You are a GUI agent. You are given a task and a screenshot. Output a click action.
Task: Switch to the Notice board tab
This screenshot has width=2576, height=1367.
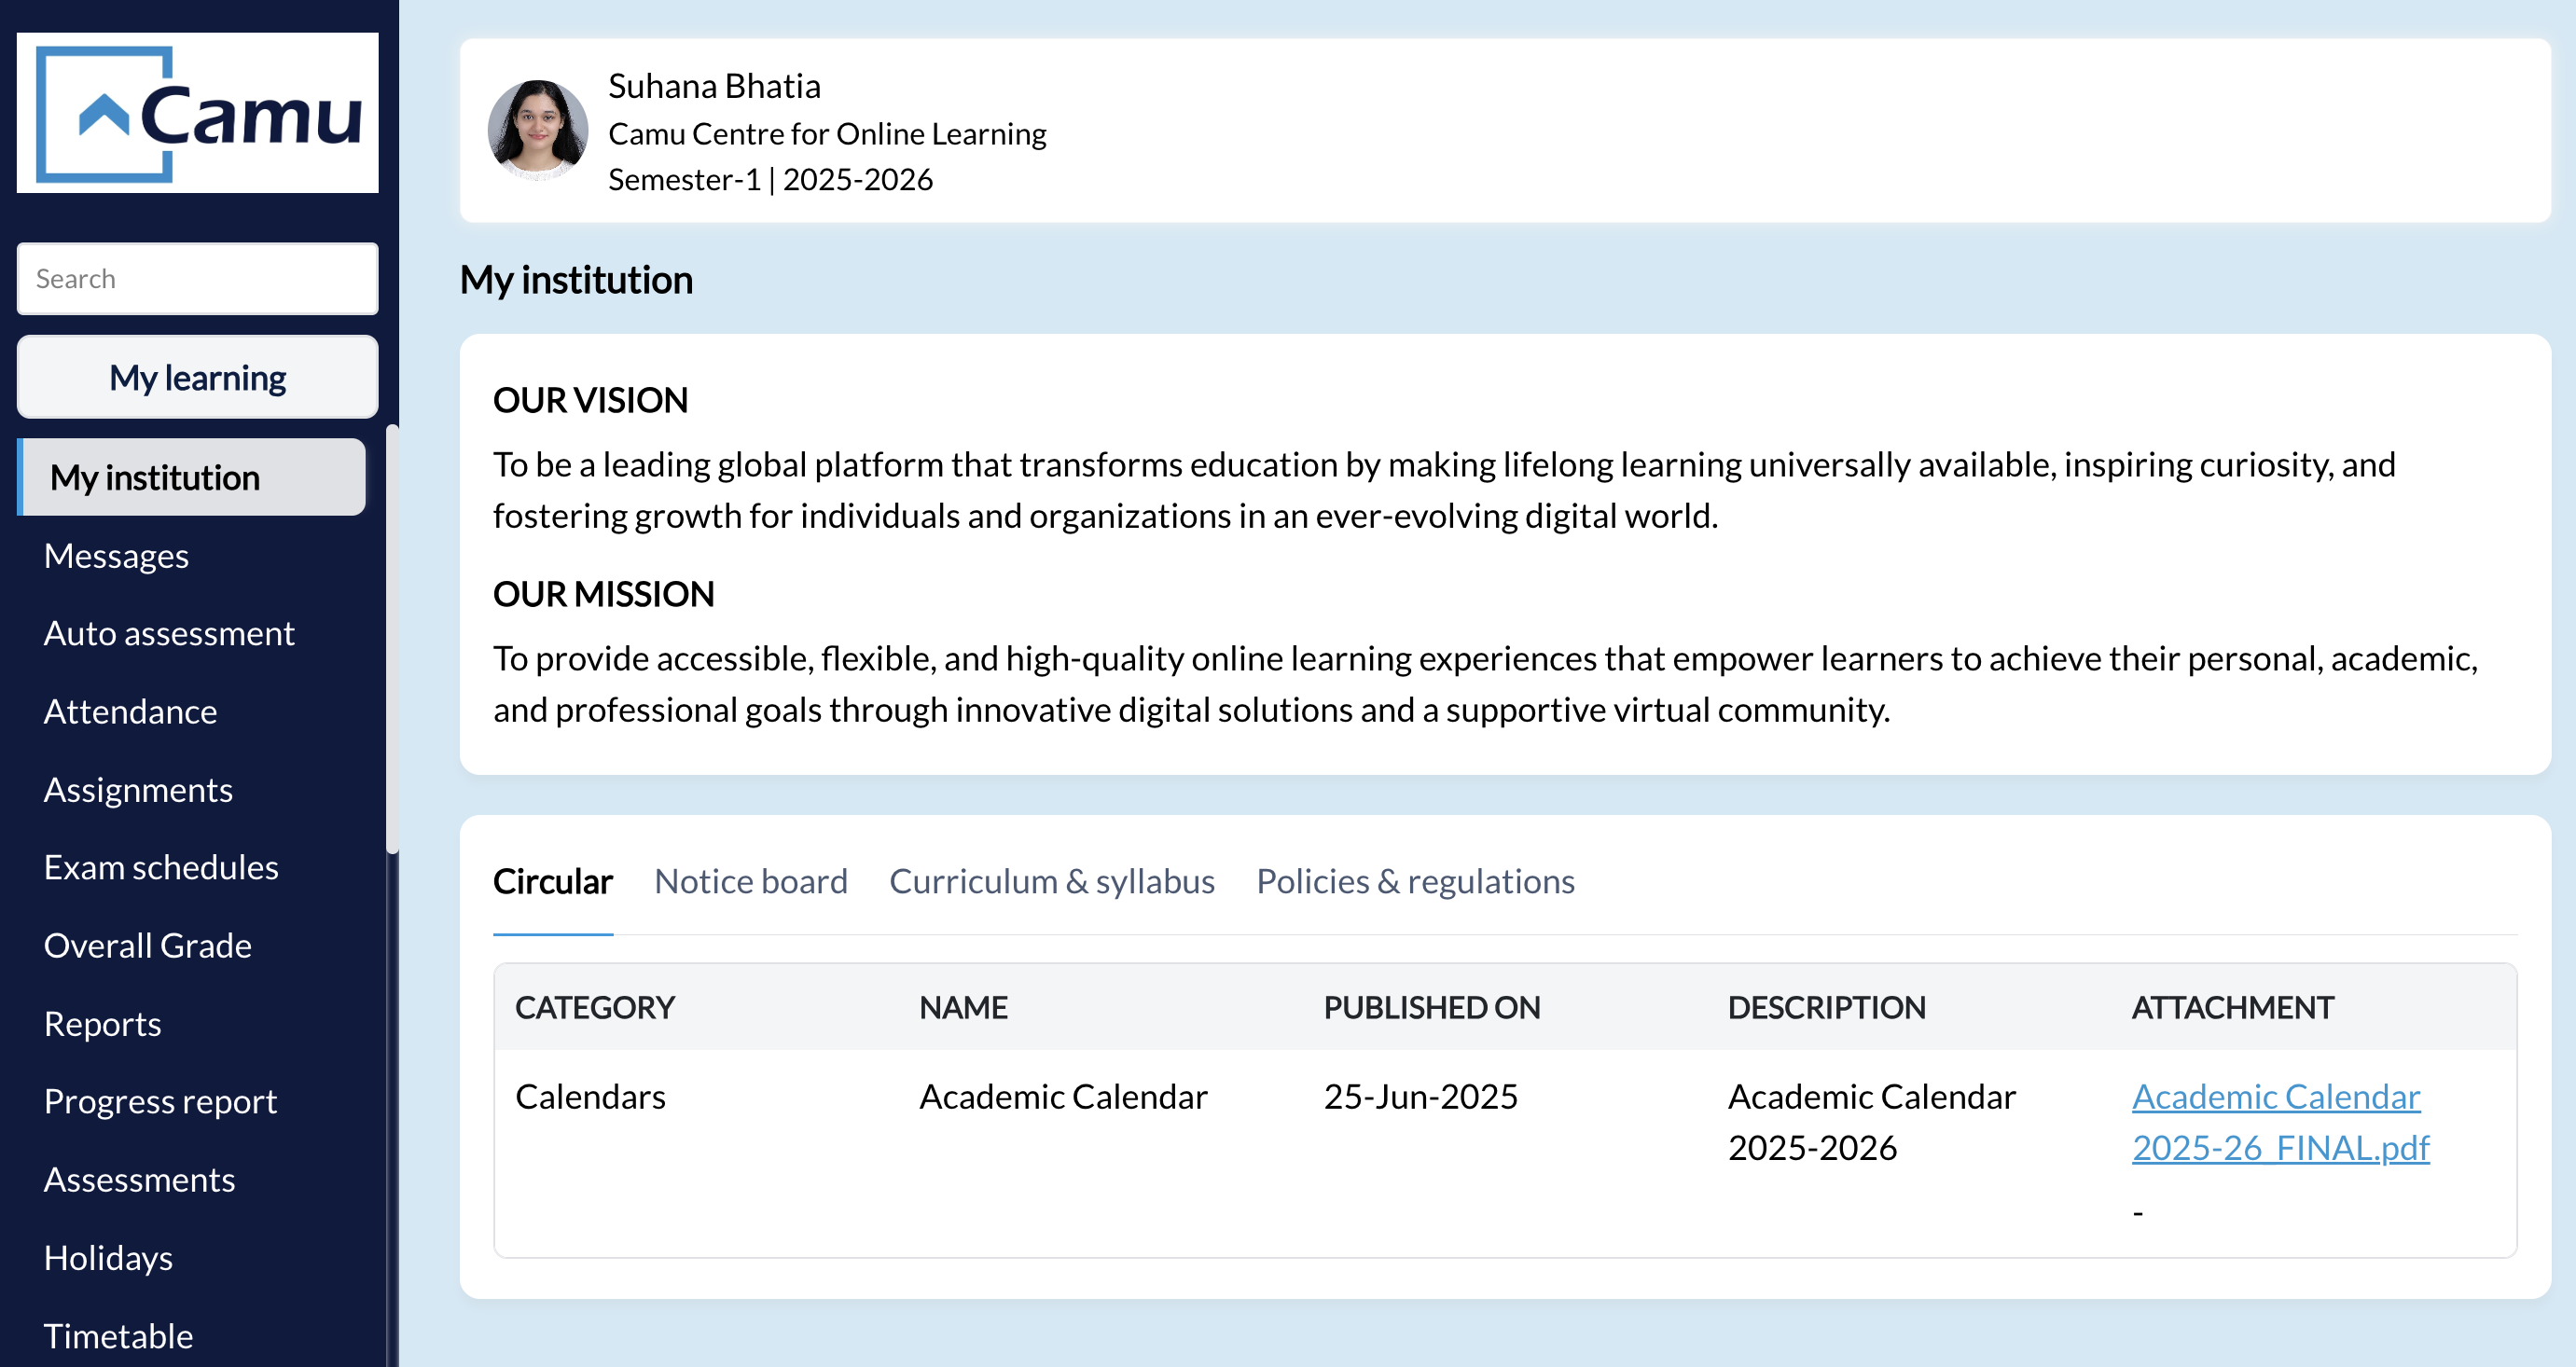[x=750, y=881]
